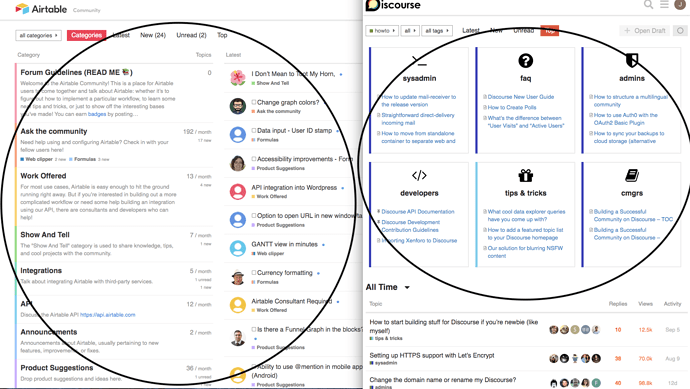Click the 'Formulas' subcategory tag under Ask the community
This screenshot has width=690, height=389.
(x=82, y=159)
